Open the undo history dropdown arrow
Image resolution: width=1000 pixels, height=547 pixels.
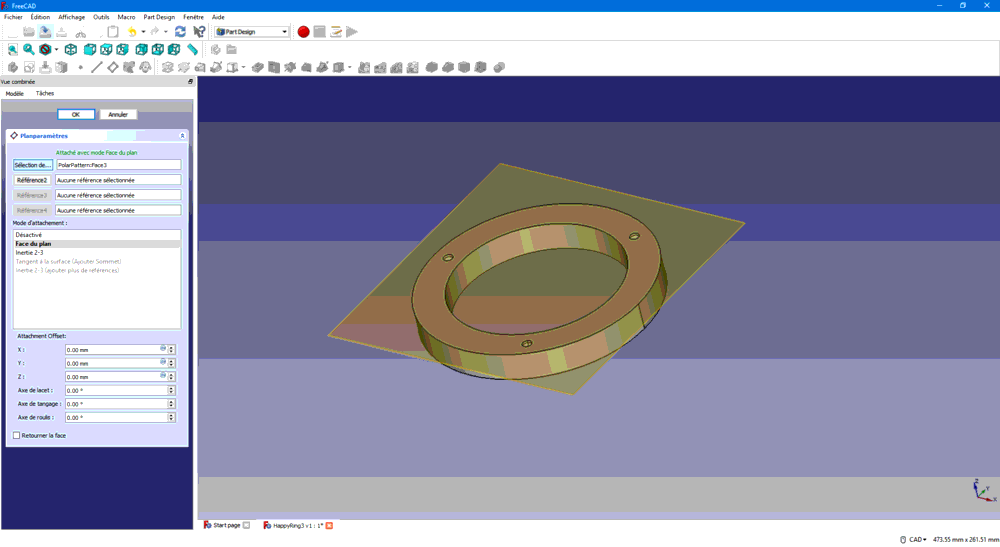(x=143, y=31)
